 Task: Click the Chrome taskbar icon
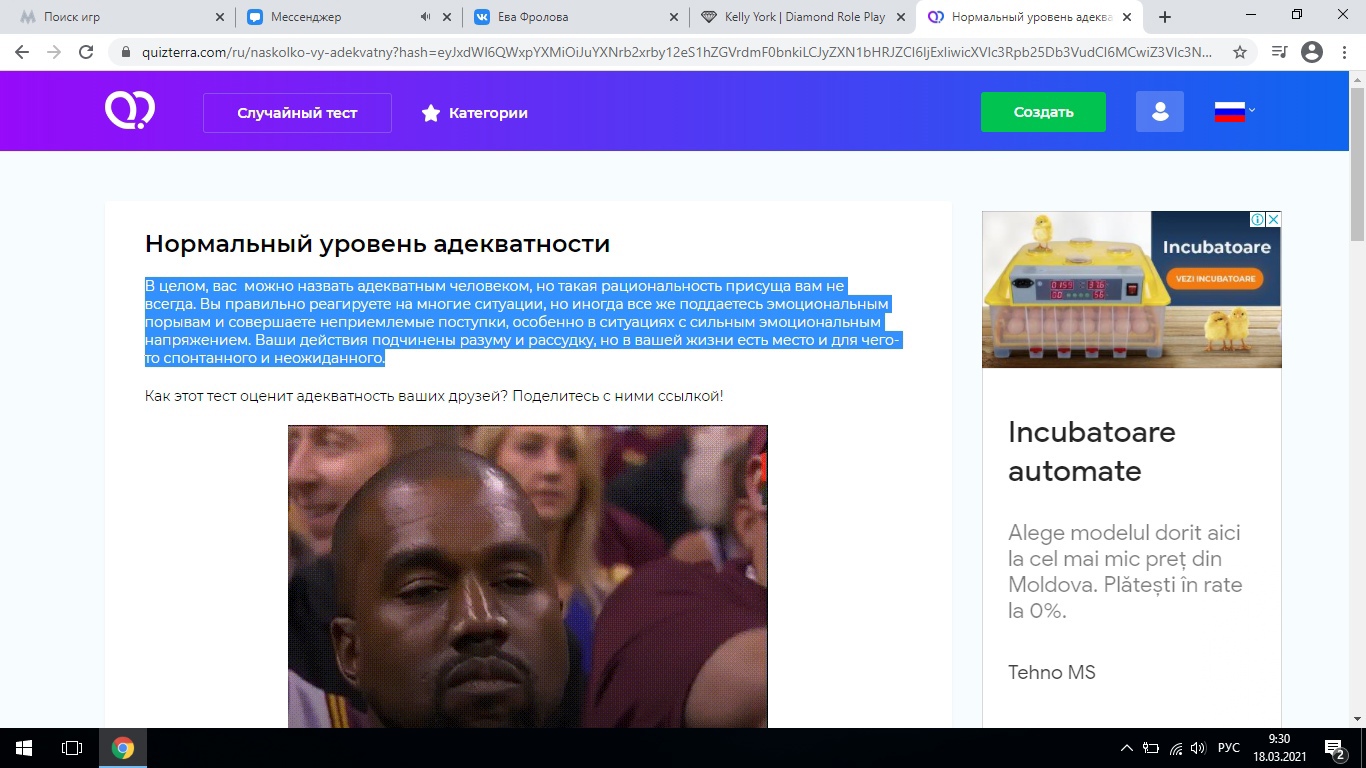[x=123, y=748]
